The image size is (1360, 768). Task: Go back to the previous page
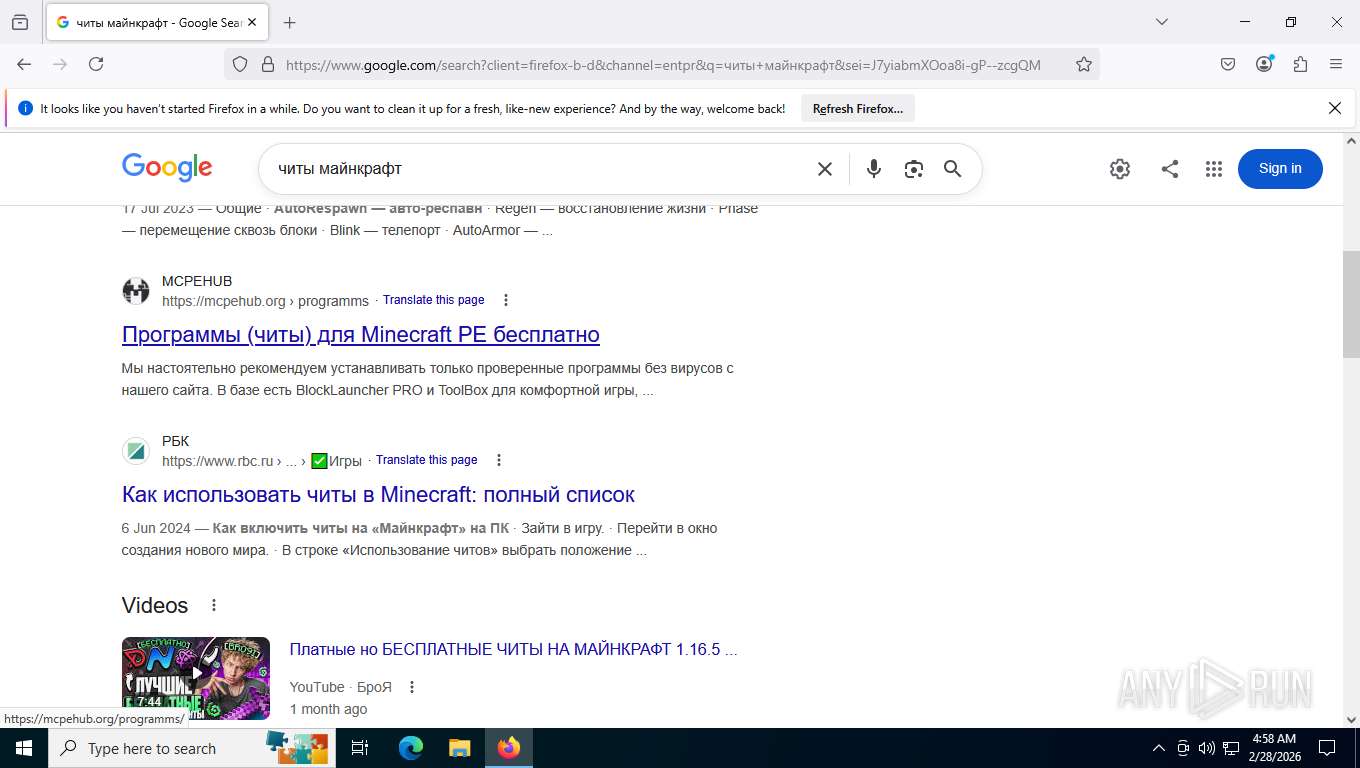24,64
